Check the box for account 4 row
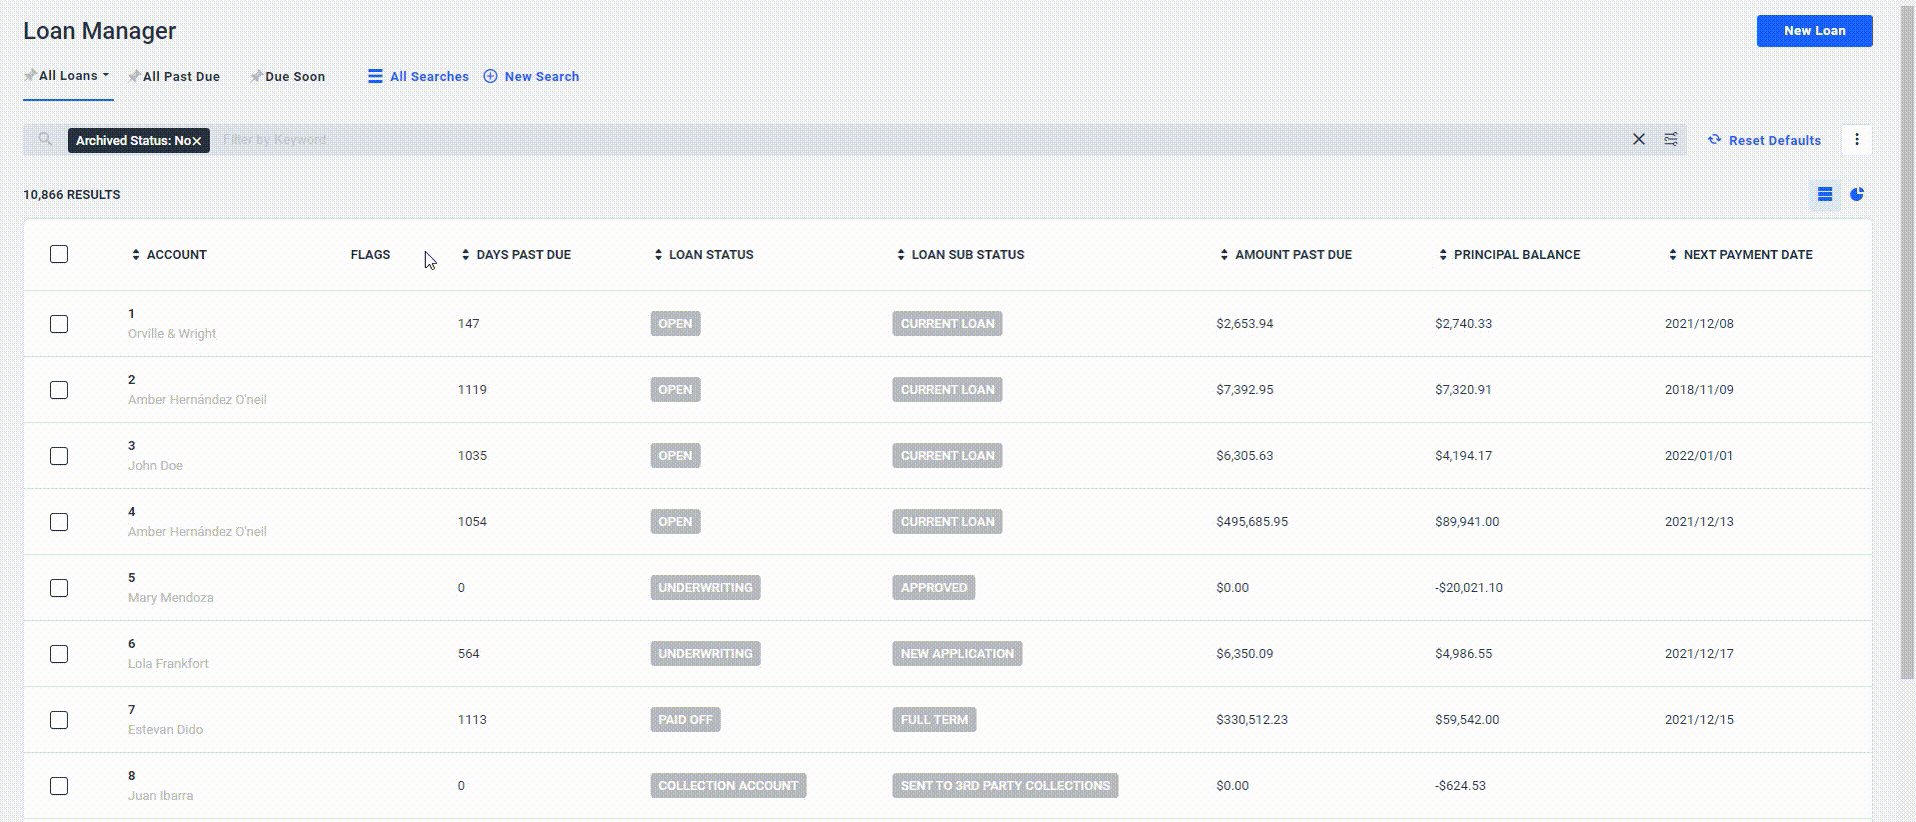The width and height of the screenshot is (1916, 822). [59, 522]
